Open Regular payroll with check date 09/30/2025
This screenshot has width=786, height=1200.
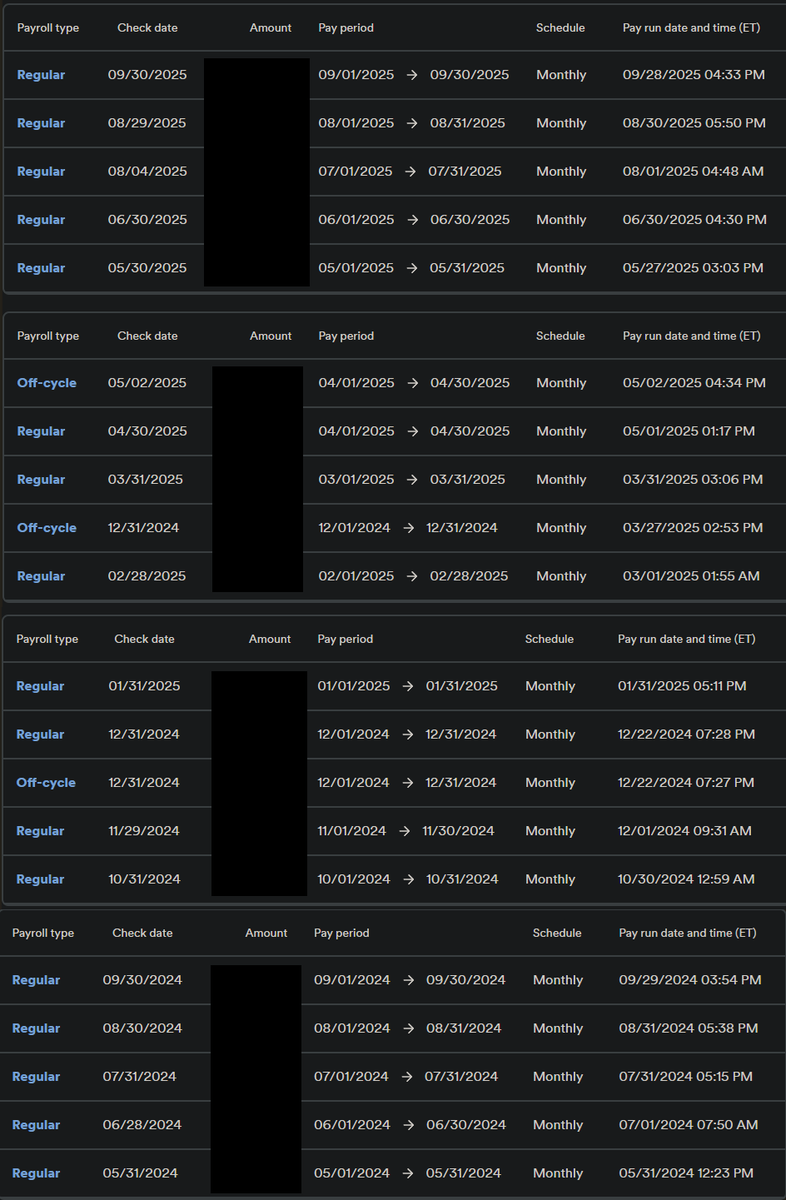pos(41,75)
